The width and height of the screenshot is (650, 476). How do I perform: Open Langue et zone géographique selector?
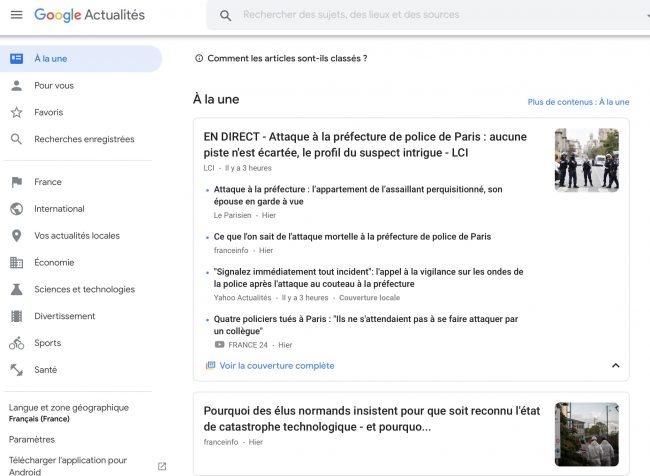(x=69, y=412)
